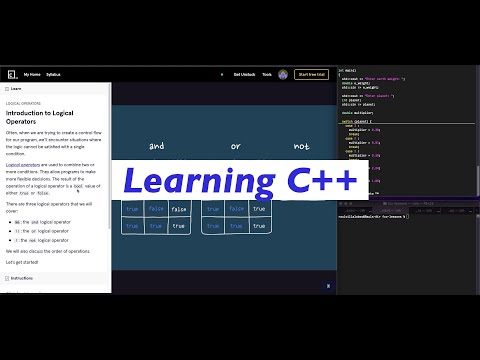Click the Learn section icon
This screenshot has height=360, width=480.
pos(7,89)
